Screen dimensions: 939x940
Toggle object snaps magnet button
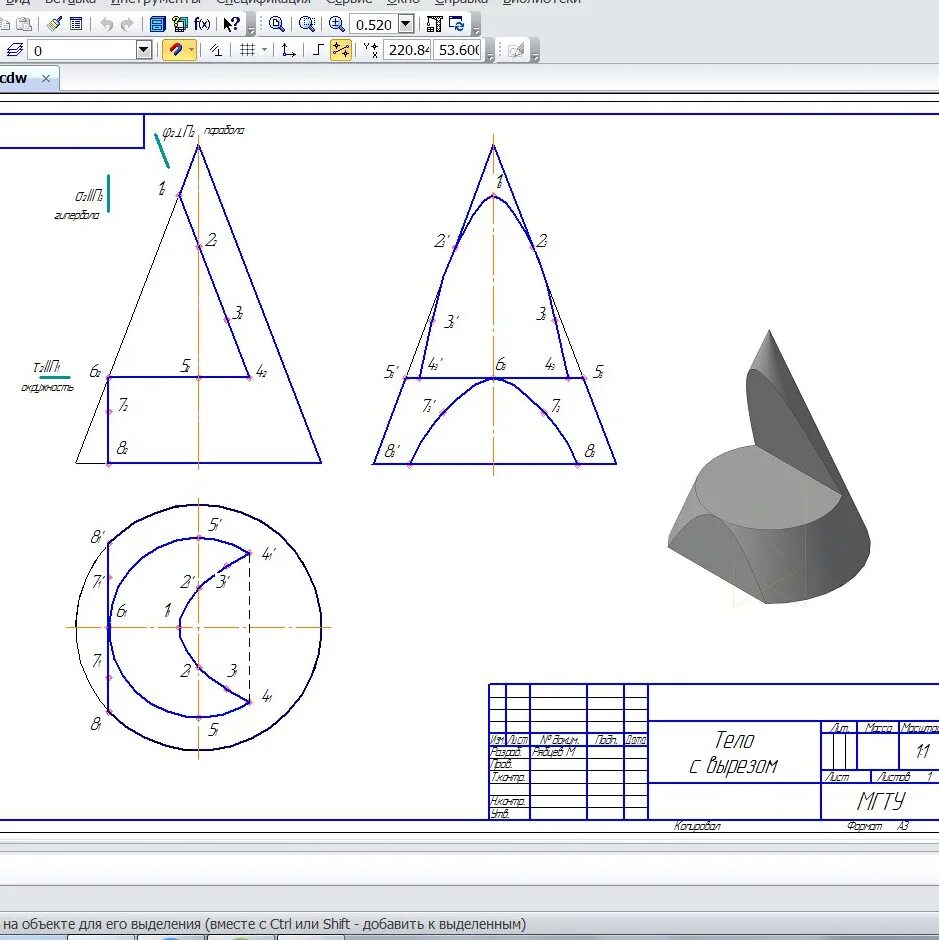pos(175,50)
